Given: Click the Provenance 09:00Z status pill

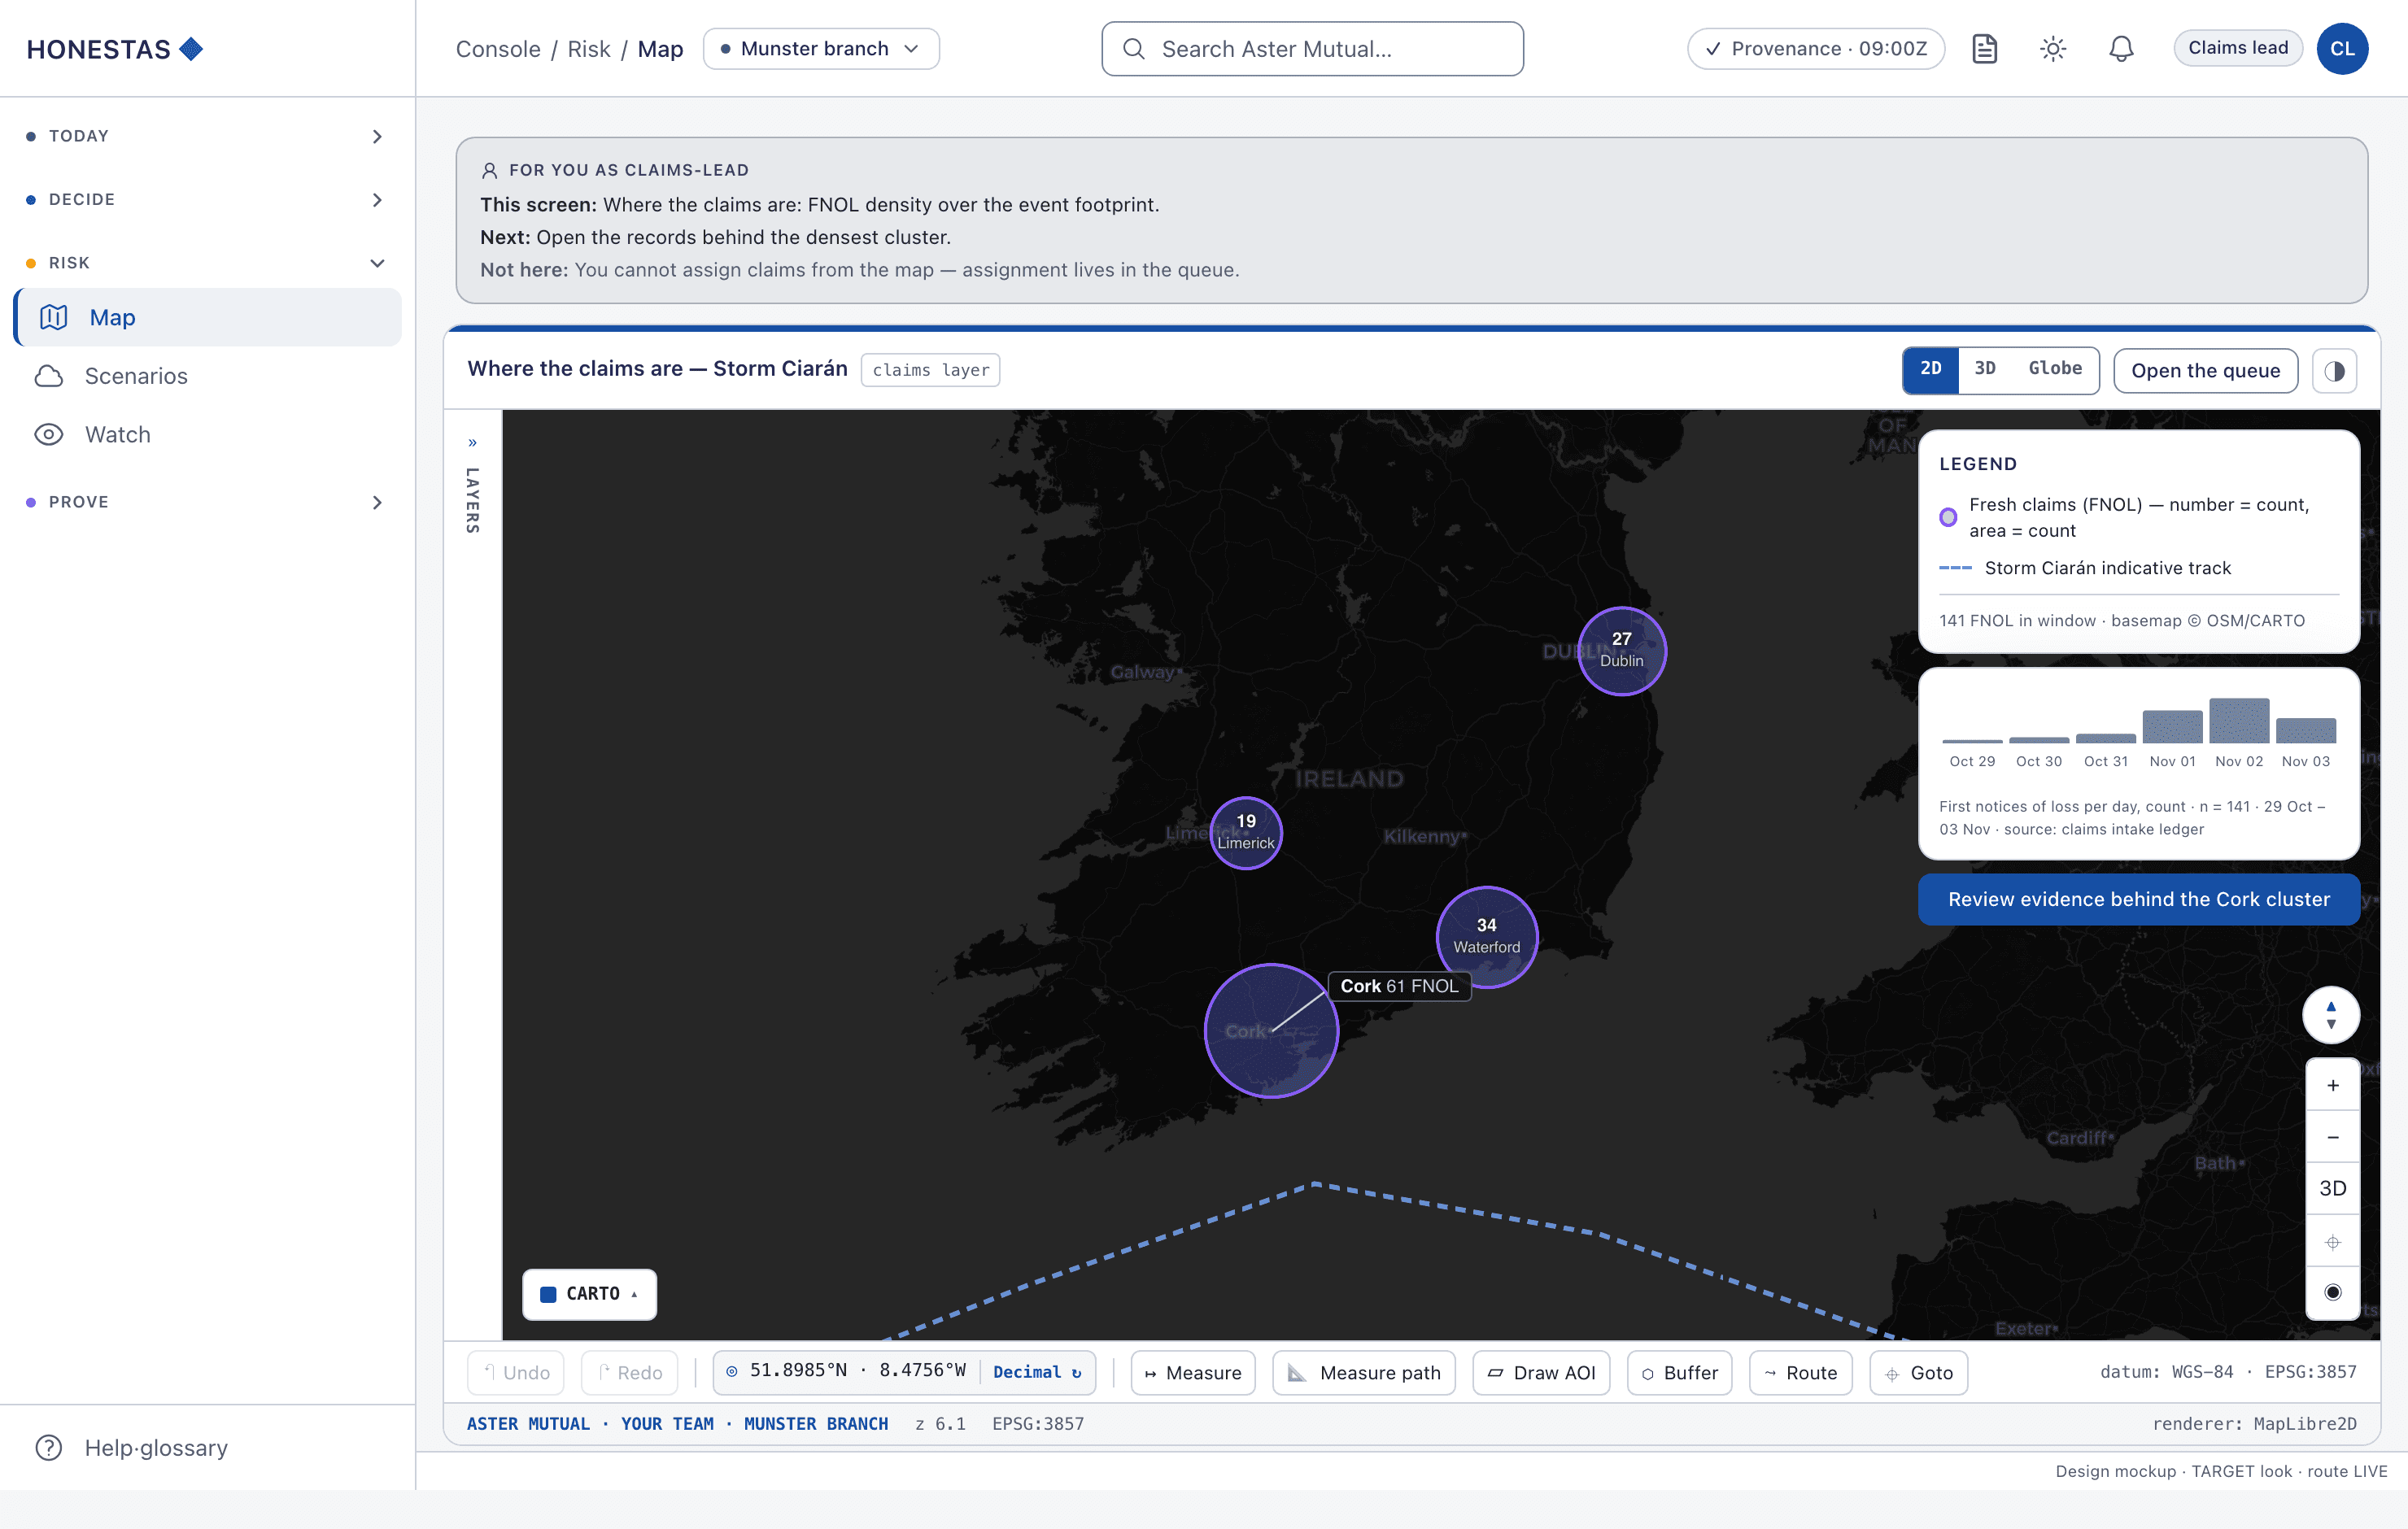Looking at the screenshot, I should coord(1815,49).
